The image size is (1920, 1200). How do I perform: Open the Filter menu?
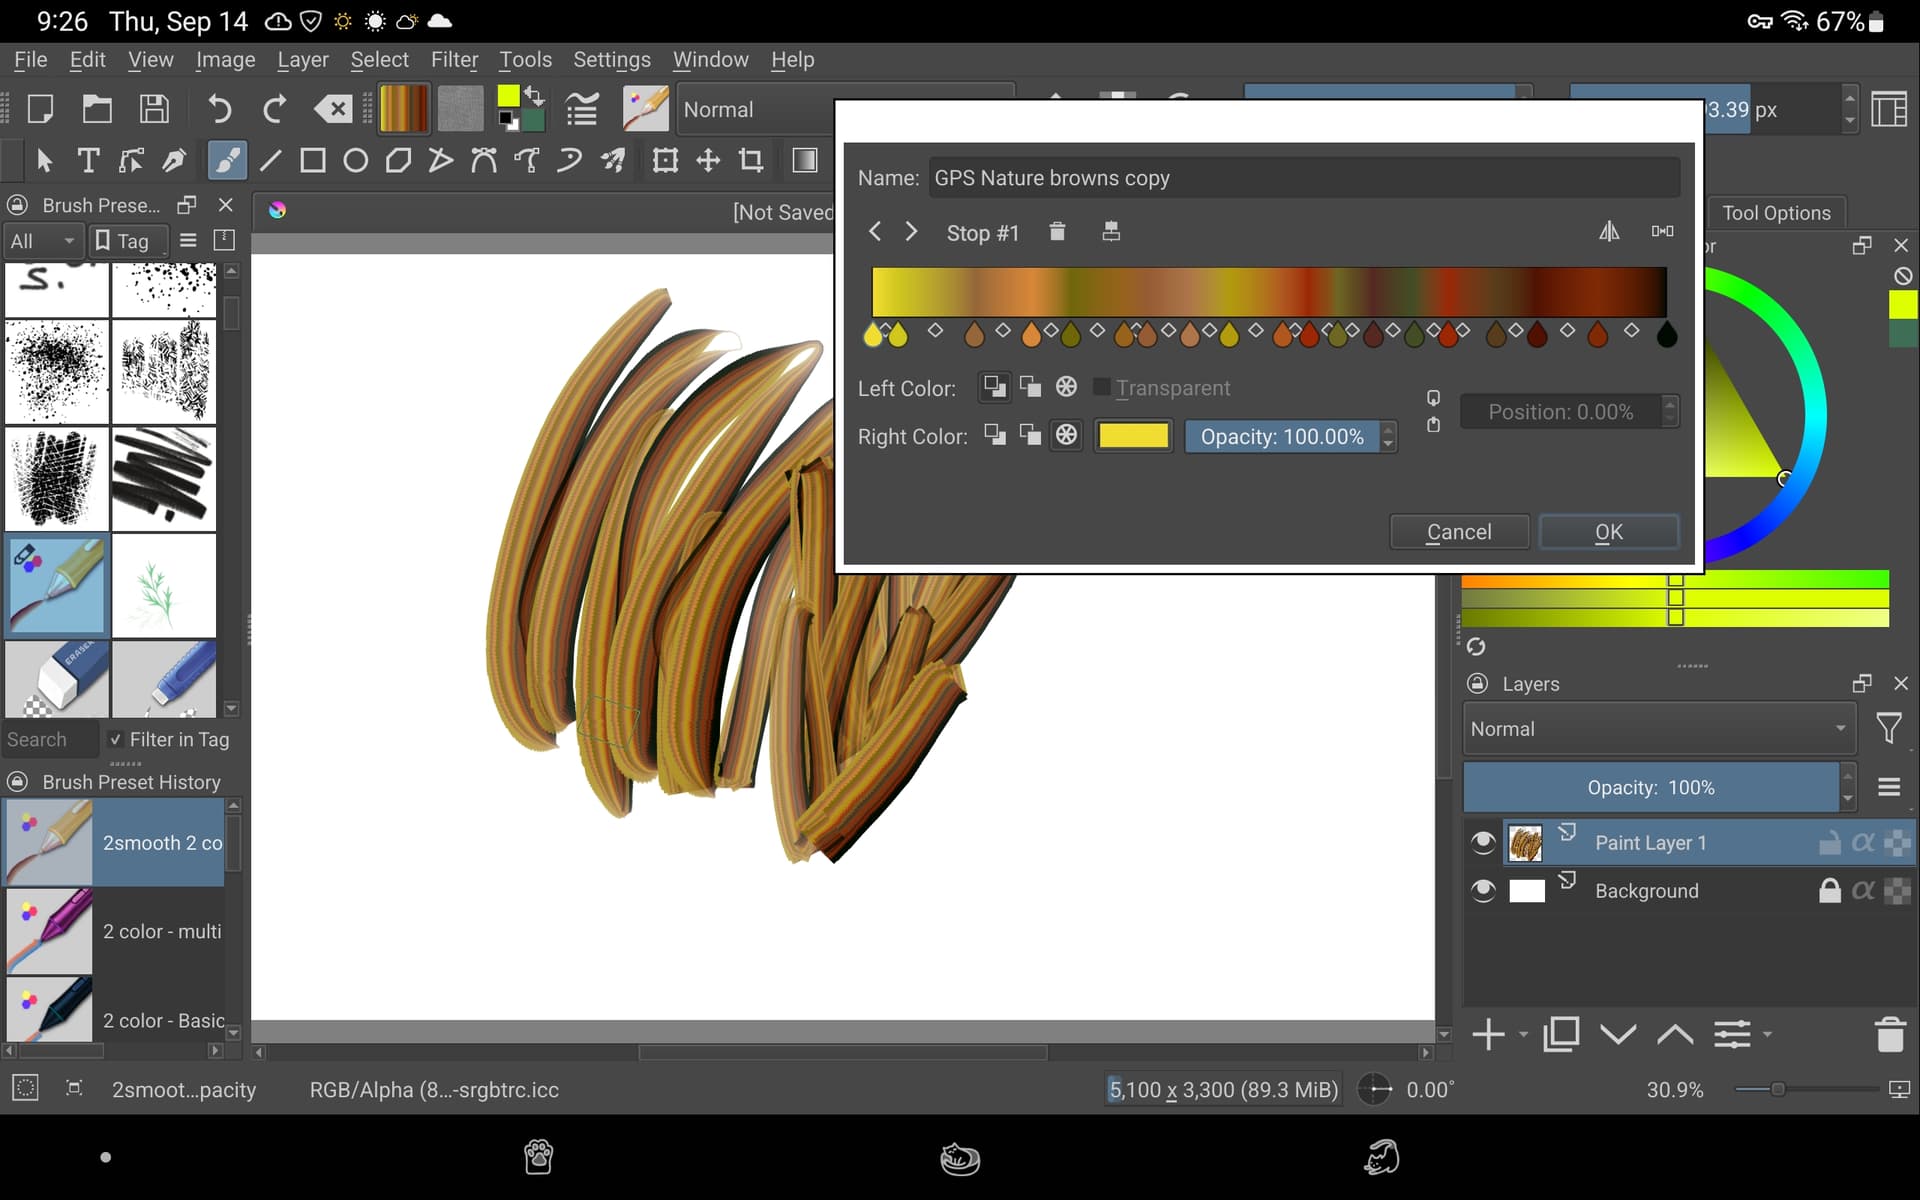click(454, 60)
